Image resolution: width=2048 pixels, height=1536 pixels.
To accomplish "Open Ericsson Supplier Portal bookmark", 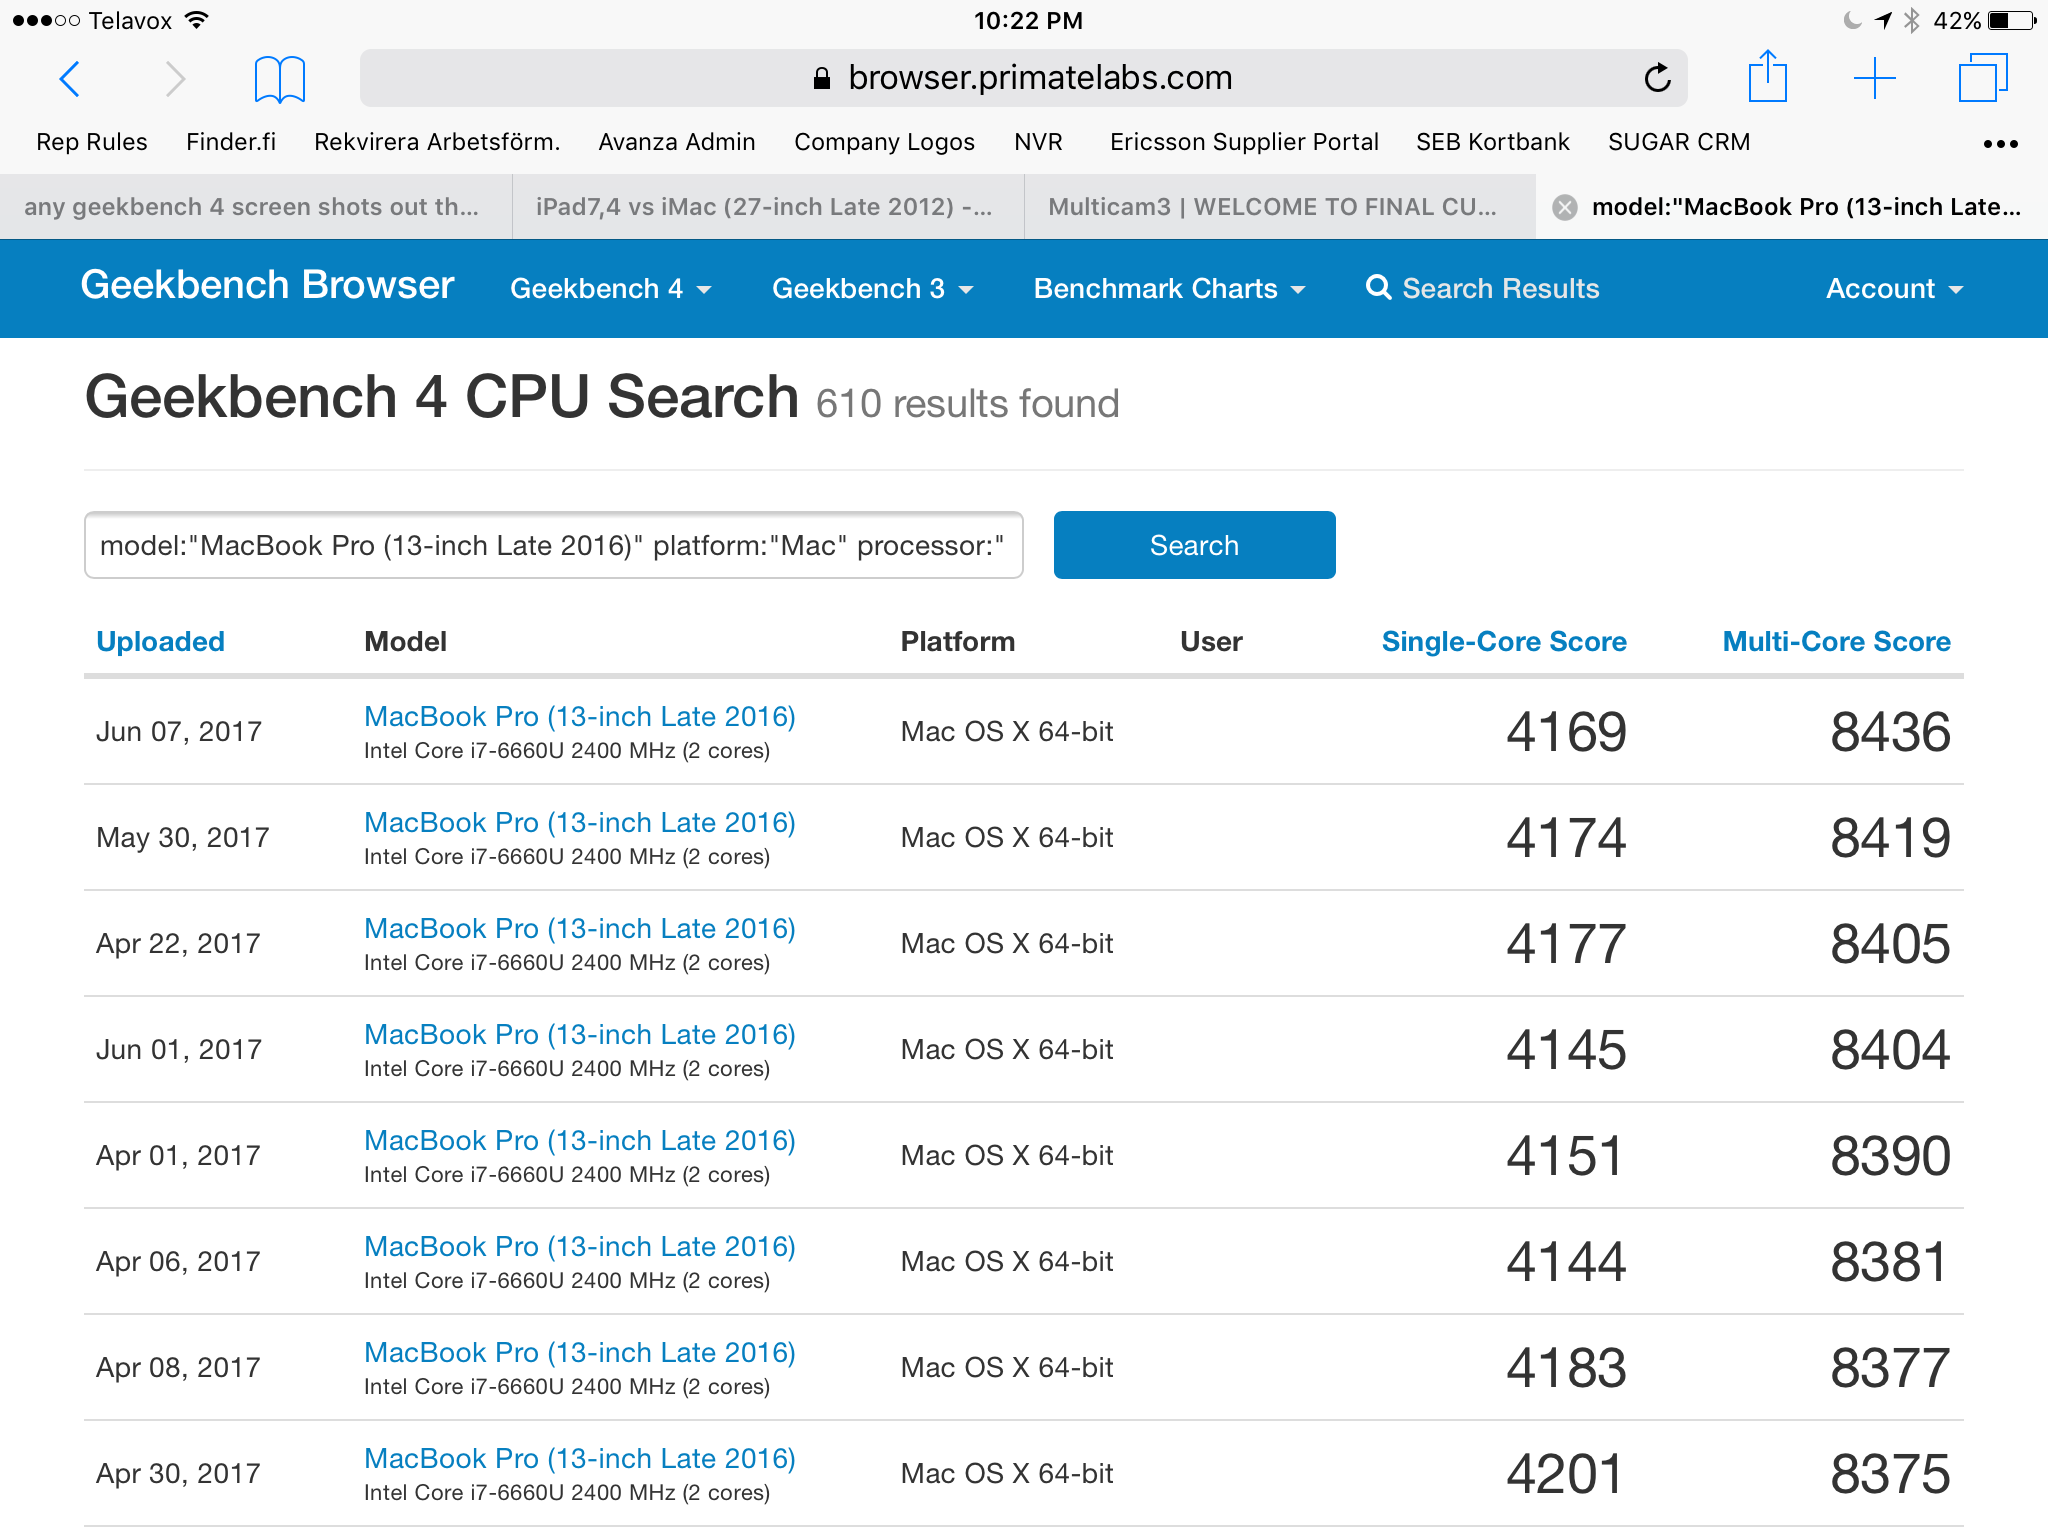I will pyautogui.click(x=1244, y=142).
